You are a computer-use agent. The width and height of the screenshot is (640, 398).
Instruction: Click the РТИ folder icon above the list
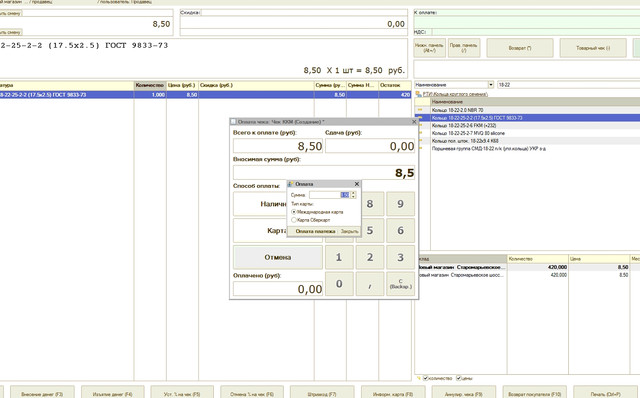[x=418, y=94]
